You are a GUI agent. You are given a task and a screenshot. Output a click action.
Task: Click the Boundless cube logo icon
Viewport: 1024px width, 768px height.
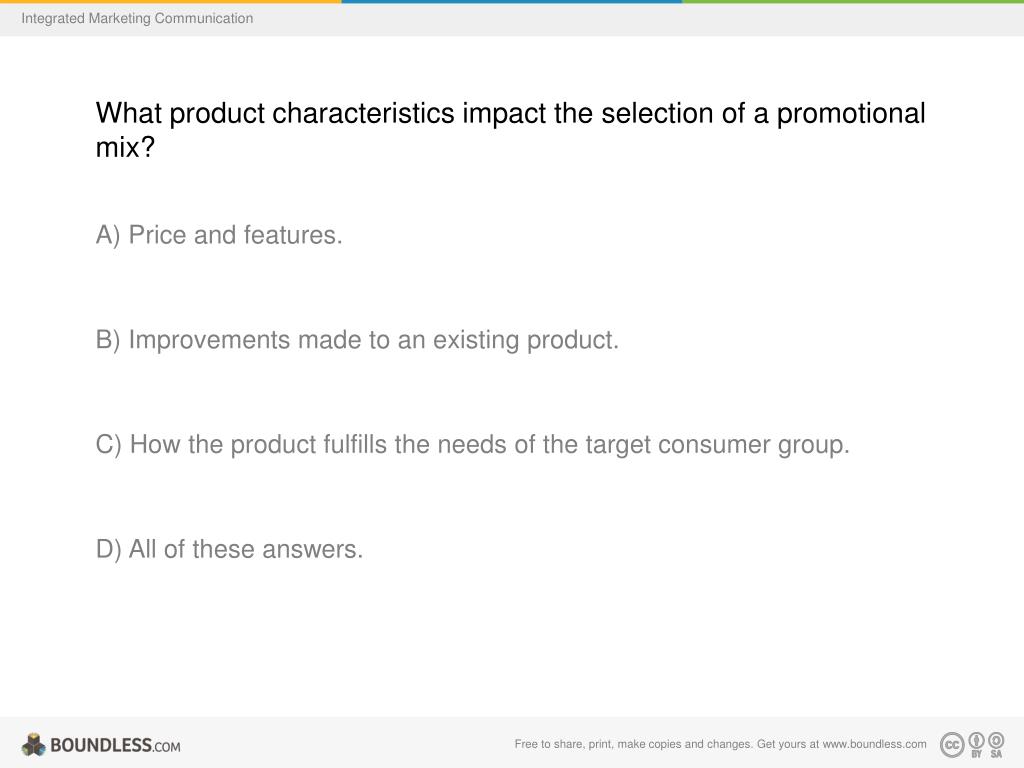click(x=33, y=744)
